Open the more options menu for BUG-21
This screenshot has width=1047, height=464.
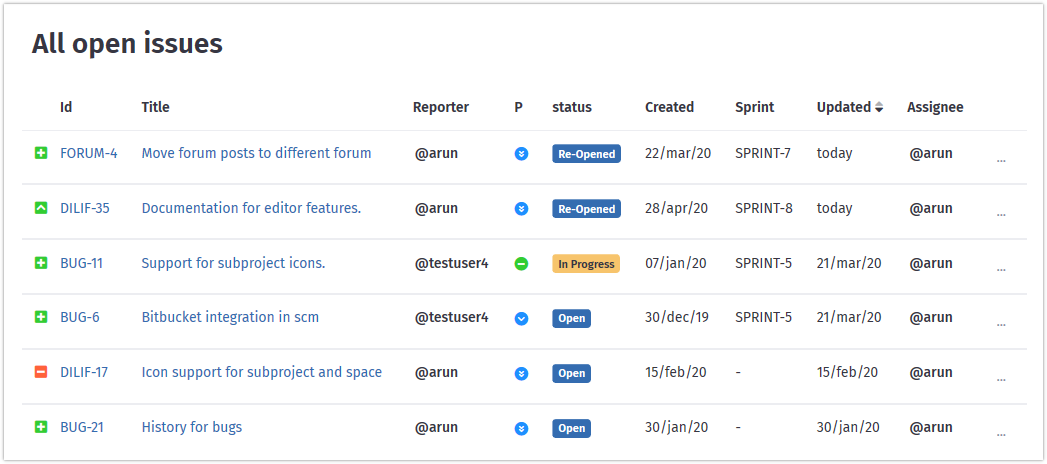(x=1001, y=434)
